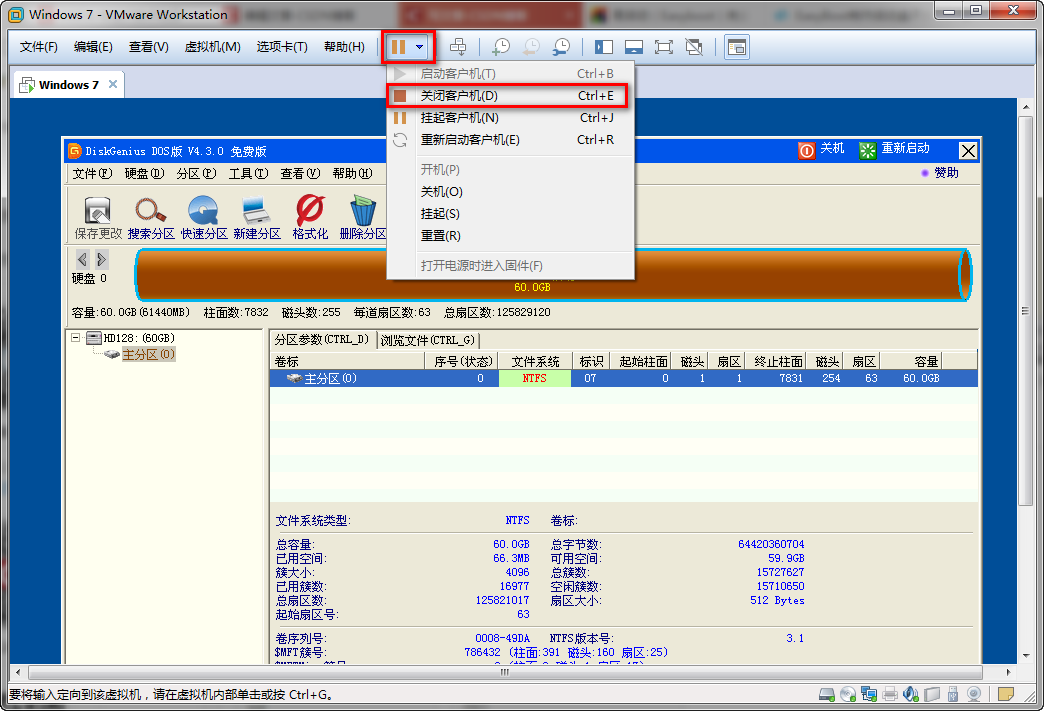The height and width of the screenshot is (711, 1044).
Task: Take a snapshot of the virtual machine
Action: (503, 46)
